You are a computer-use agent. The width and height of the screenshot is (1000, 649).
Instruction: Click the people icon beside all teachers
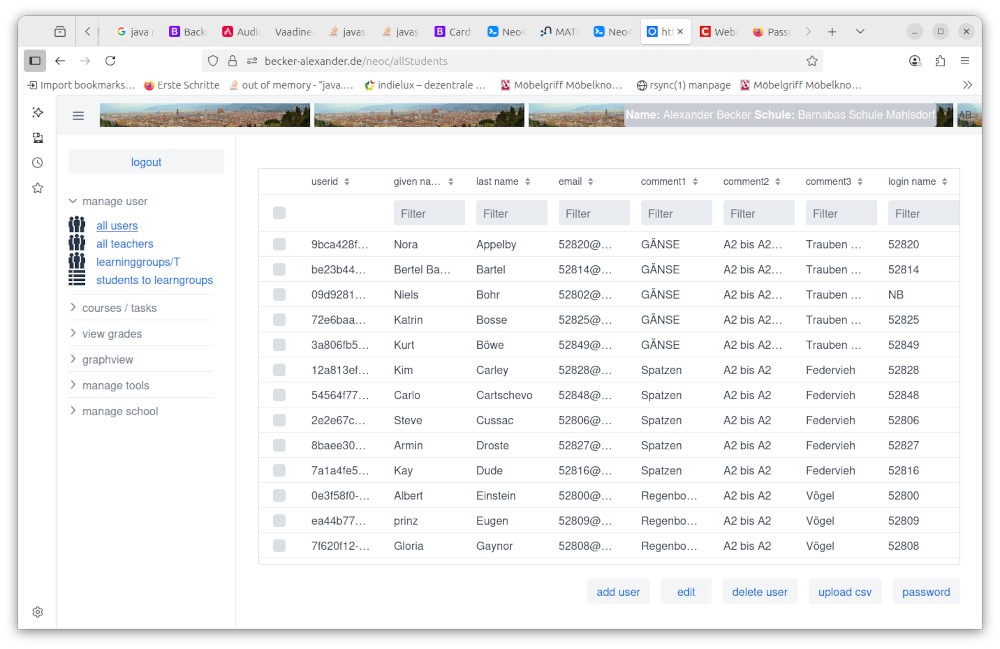coord(77,244)
